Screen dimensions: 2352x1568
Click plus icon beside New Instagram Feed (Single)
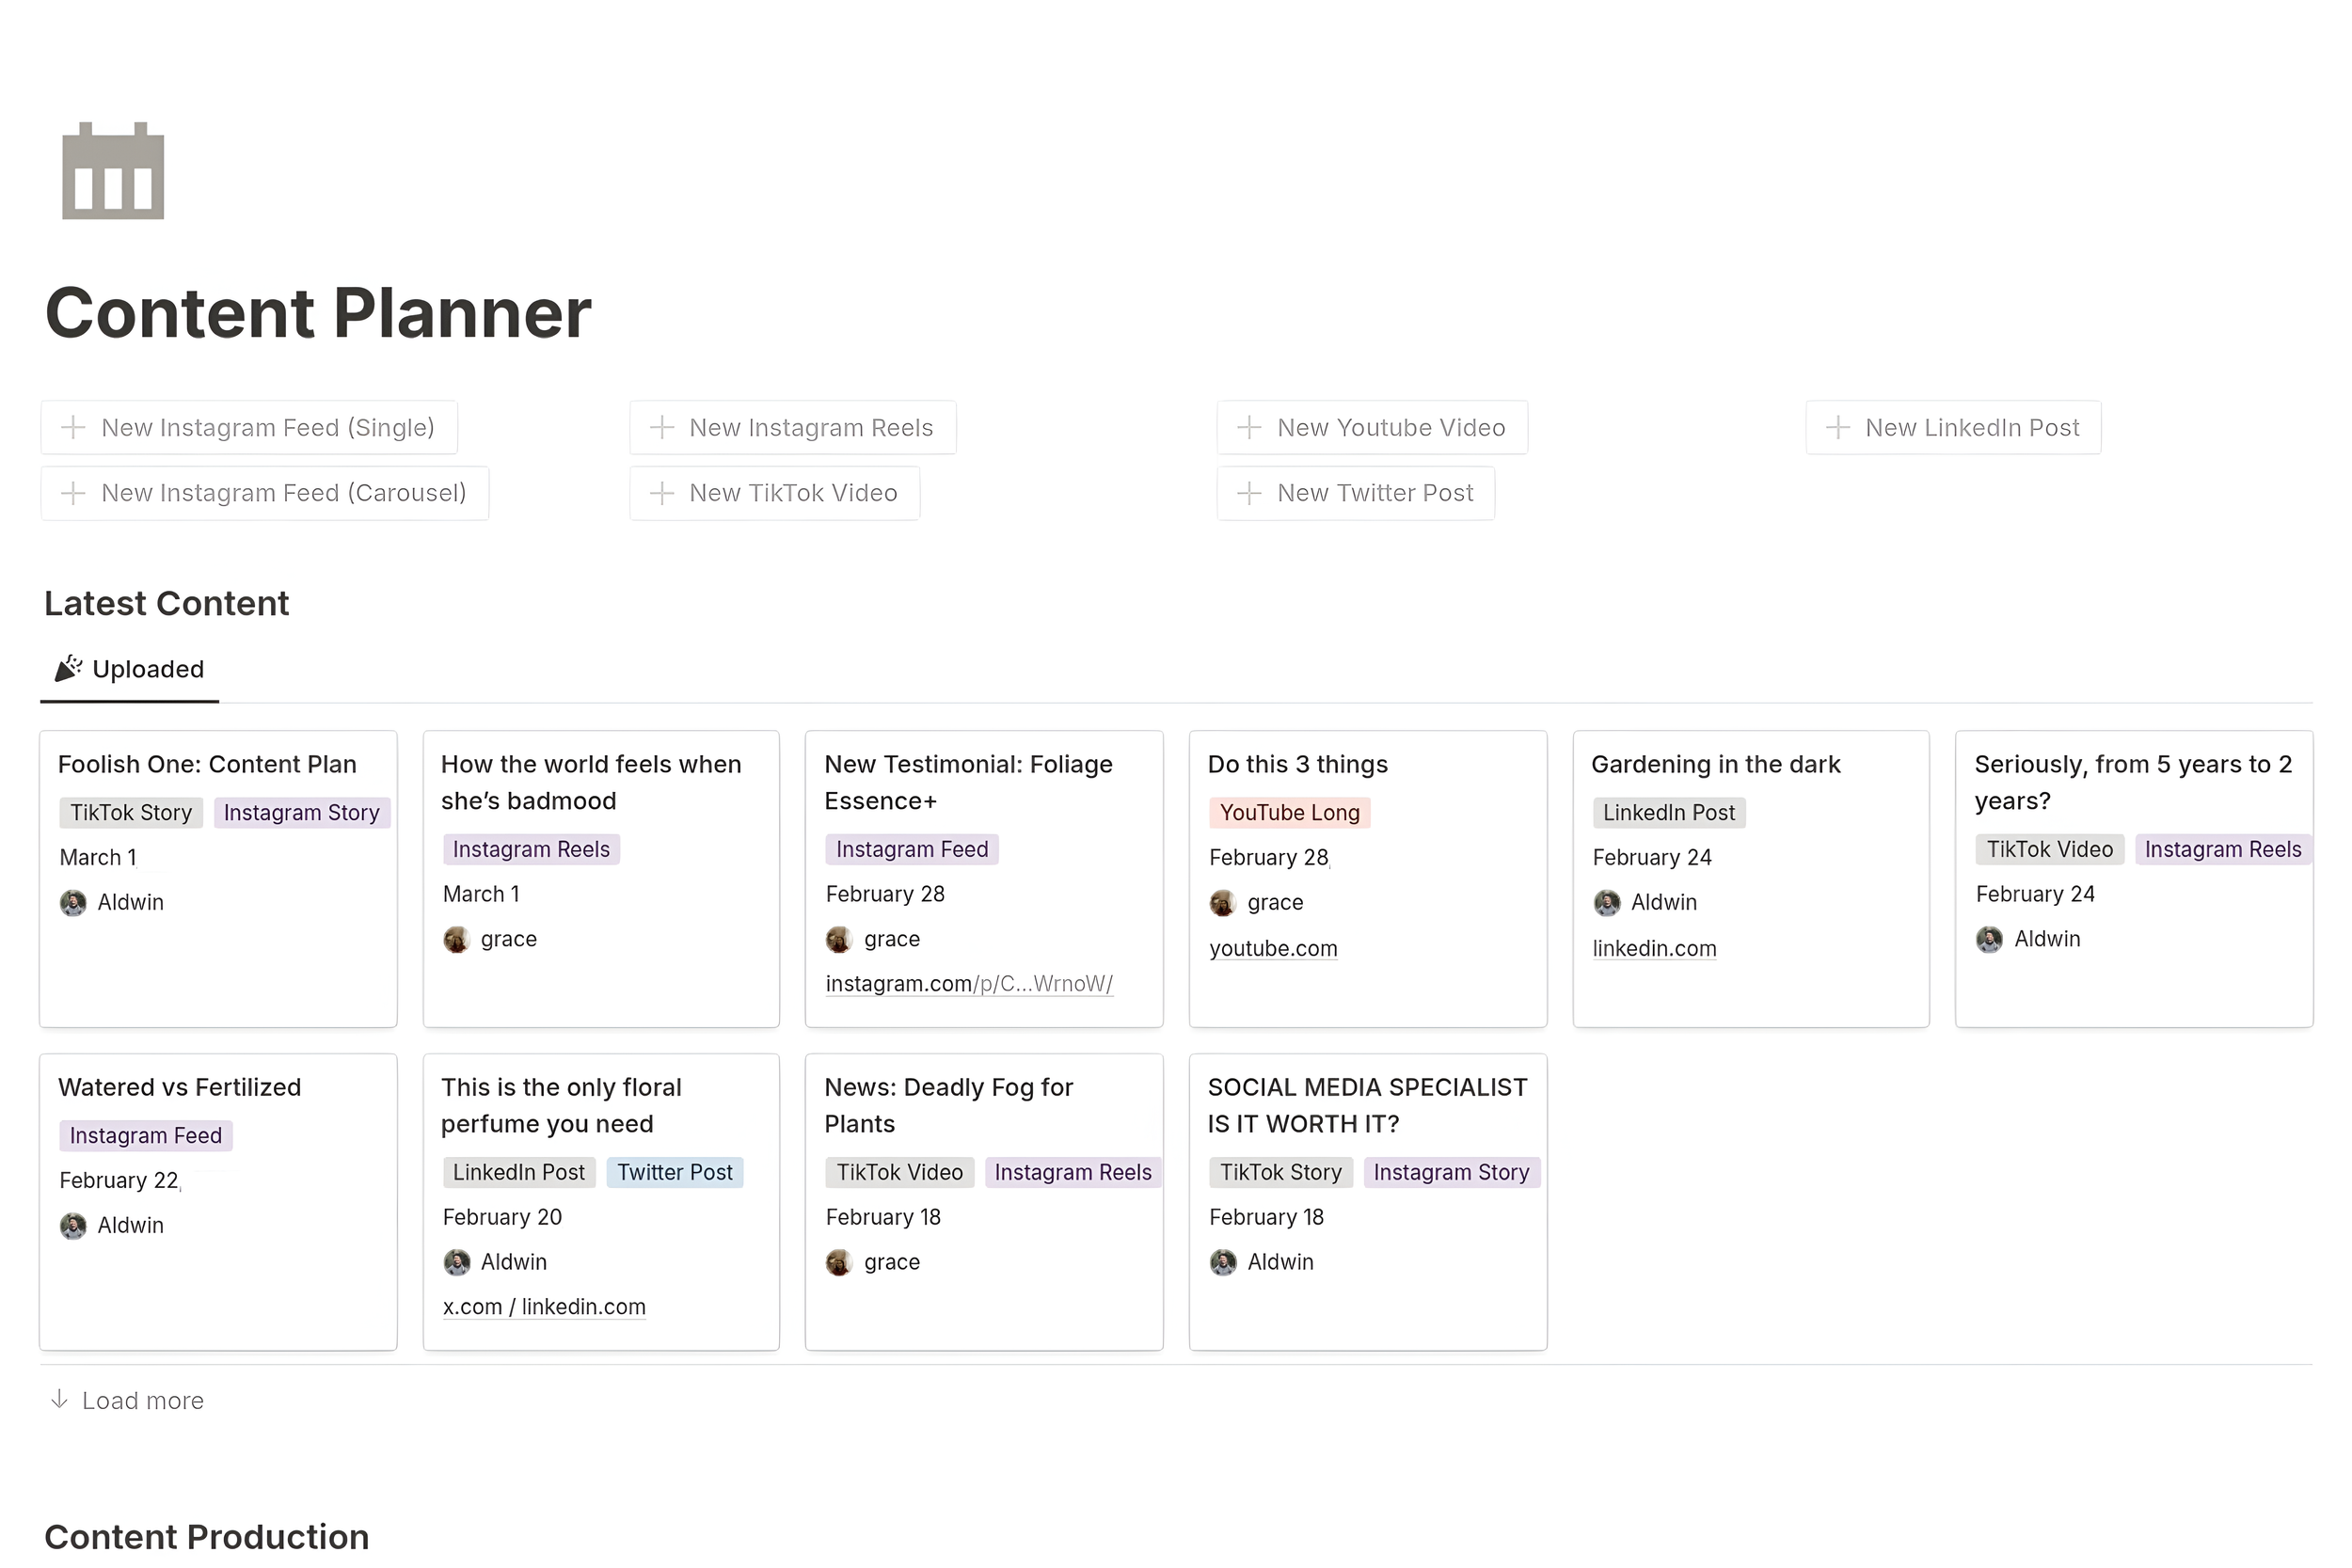73,428
